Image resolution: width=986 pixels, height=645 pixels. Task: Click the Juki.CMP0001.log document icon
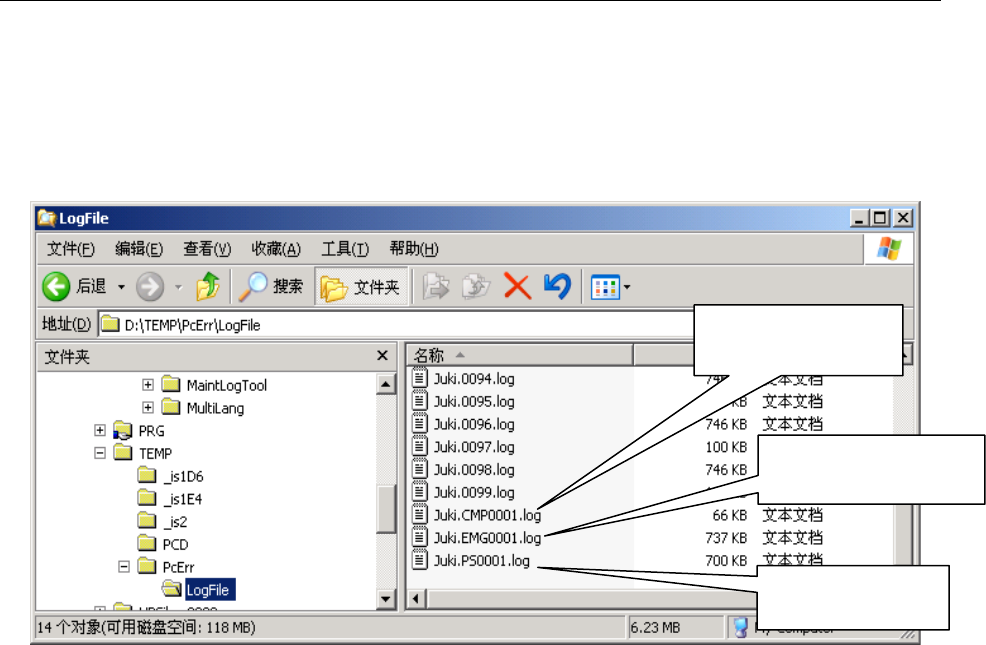point(420,514)
